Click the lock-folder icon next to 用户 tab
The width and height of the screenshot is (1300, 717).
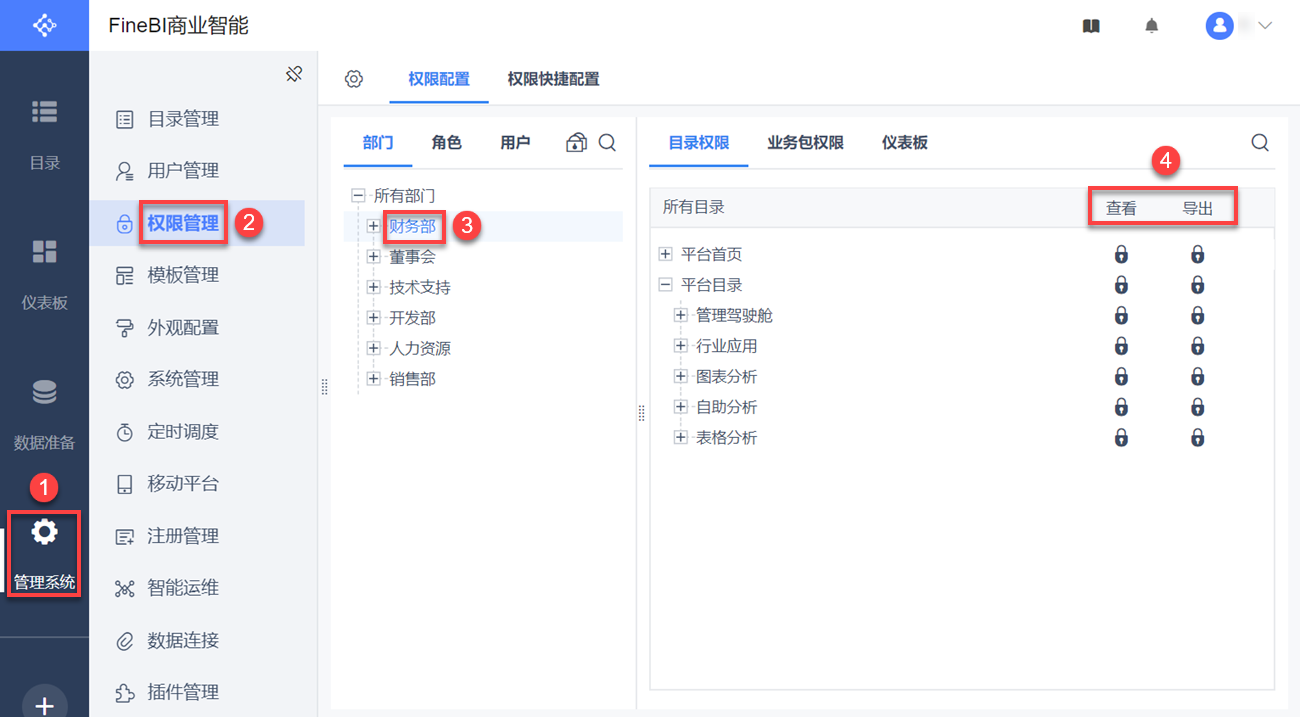click(576, 143)
